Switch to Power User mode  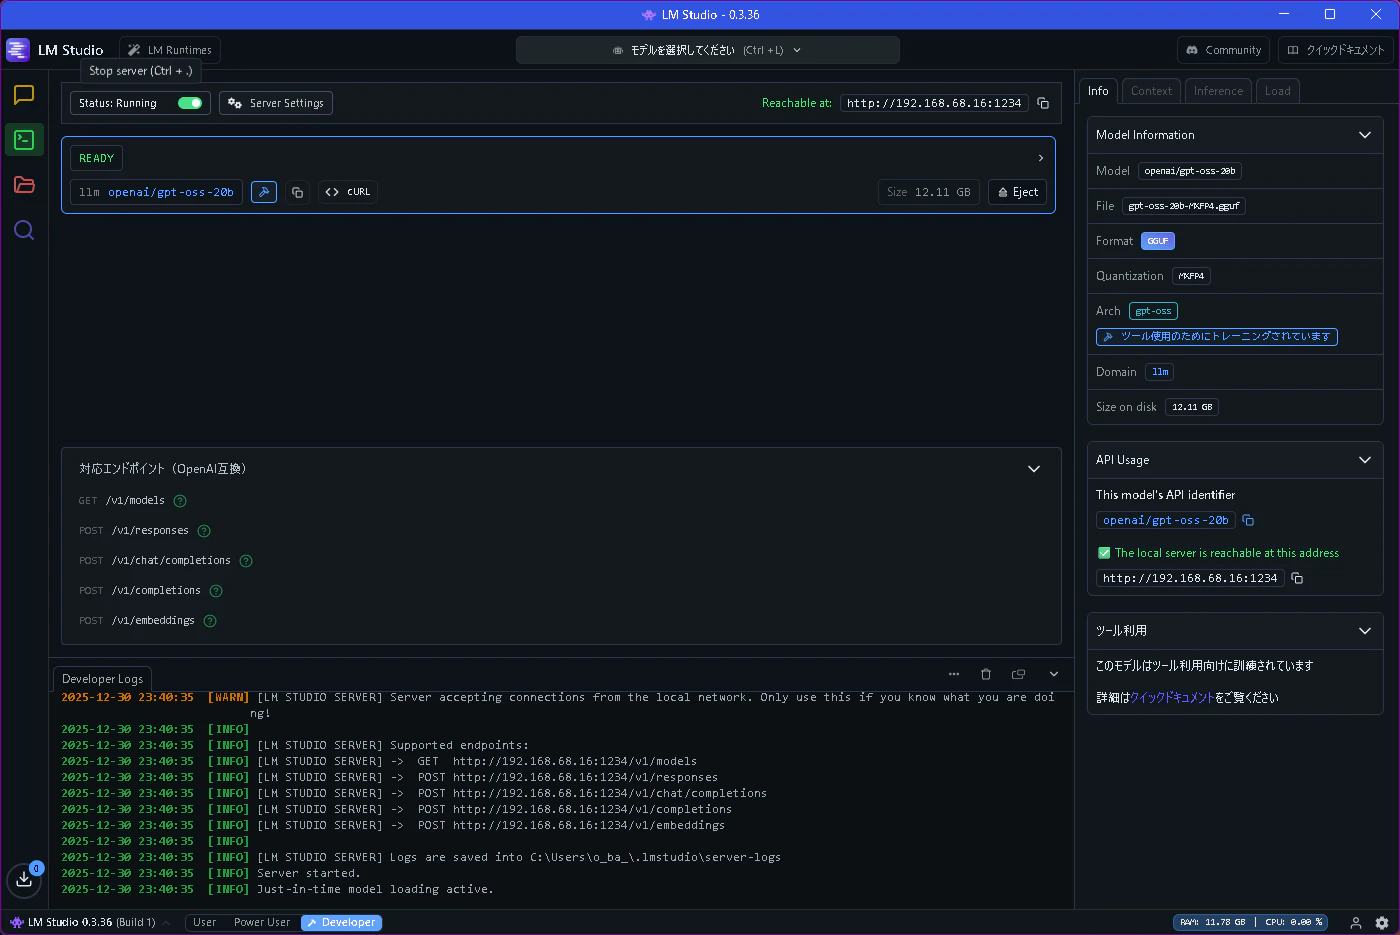[x=262, y=922]
